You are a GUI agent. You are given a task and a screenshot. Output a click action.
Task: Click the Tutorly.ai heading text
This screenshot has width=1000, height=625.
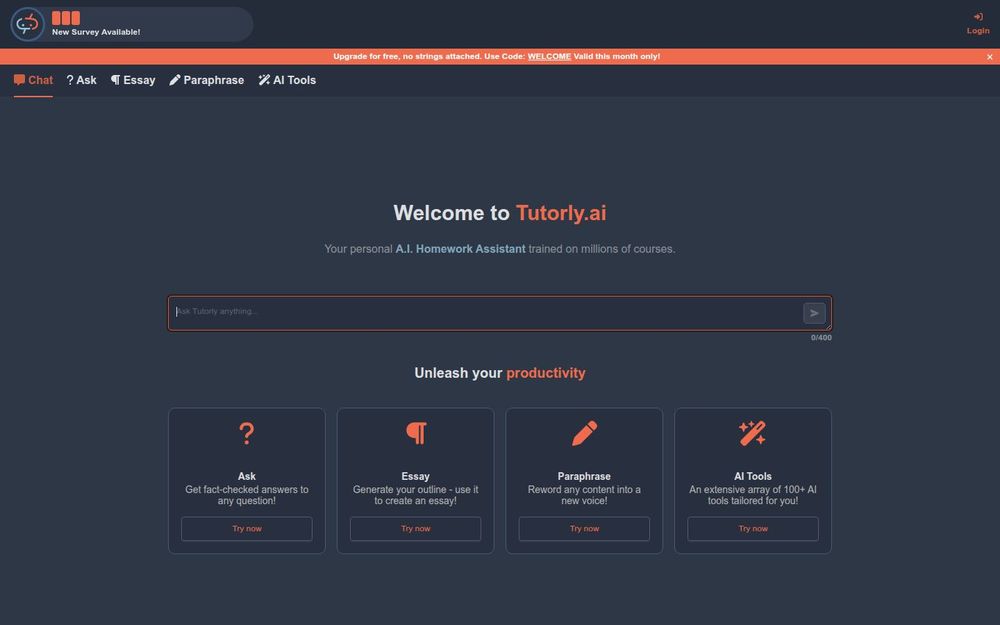coord(561,213)
